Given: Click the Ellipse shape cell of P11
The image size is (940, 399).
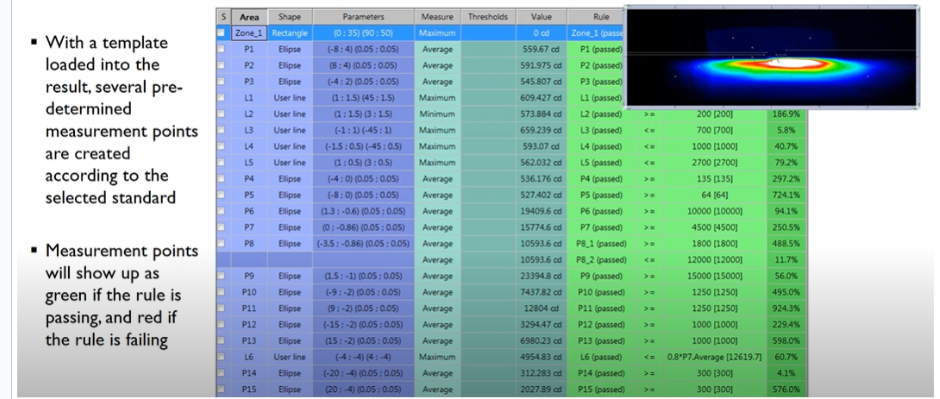Looking at the screenshot, I should [290, 309].
